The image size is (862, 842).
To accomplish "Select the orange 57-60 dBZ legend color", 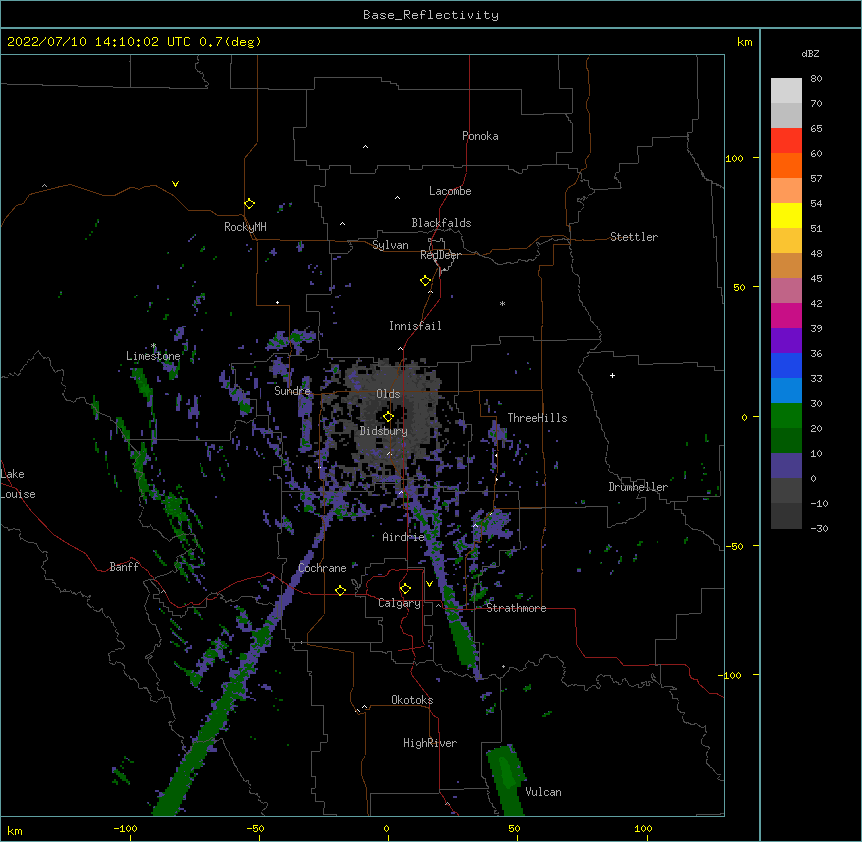I will click(786, 165).
